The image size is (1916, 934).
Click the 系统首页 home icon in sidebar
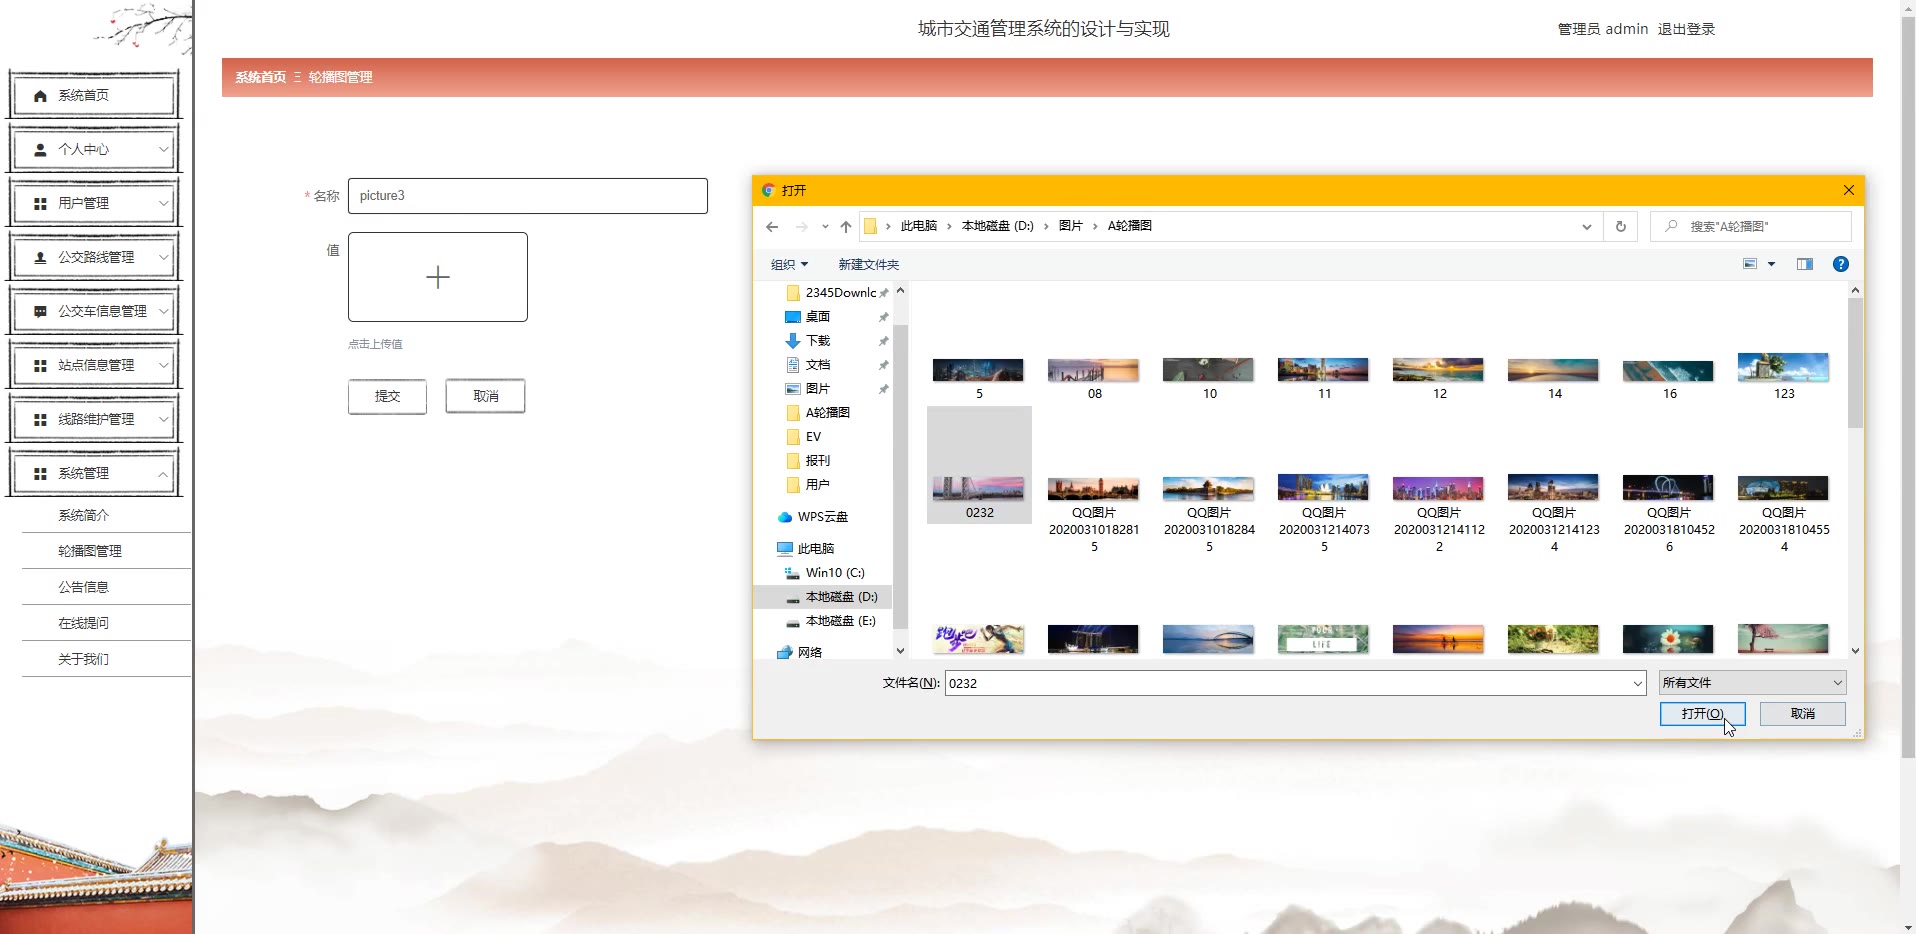click(x=40, y=96)
